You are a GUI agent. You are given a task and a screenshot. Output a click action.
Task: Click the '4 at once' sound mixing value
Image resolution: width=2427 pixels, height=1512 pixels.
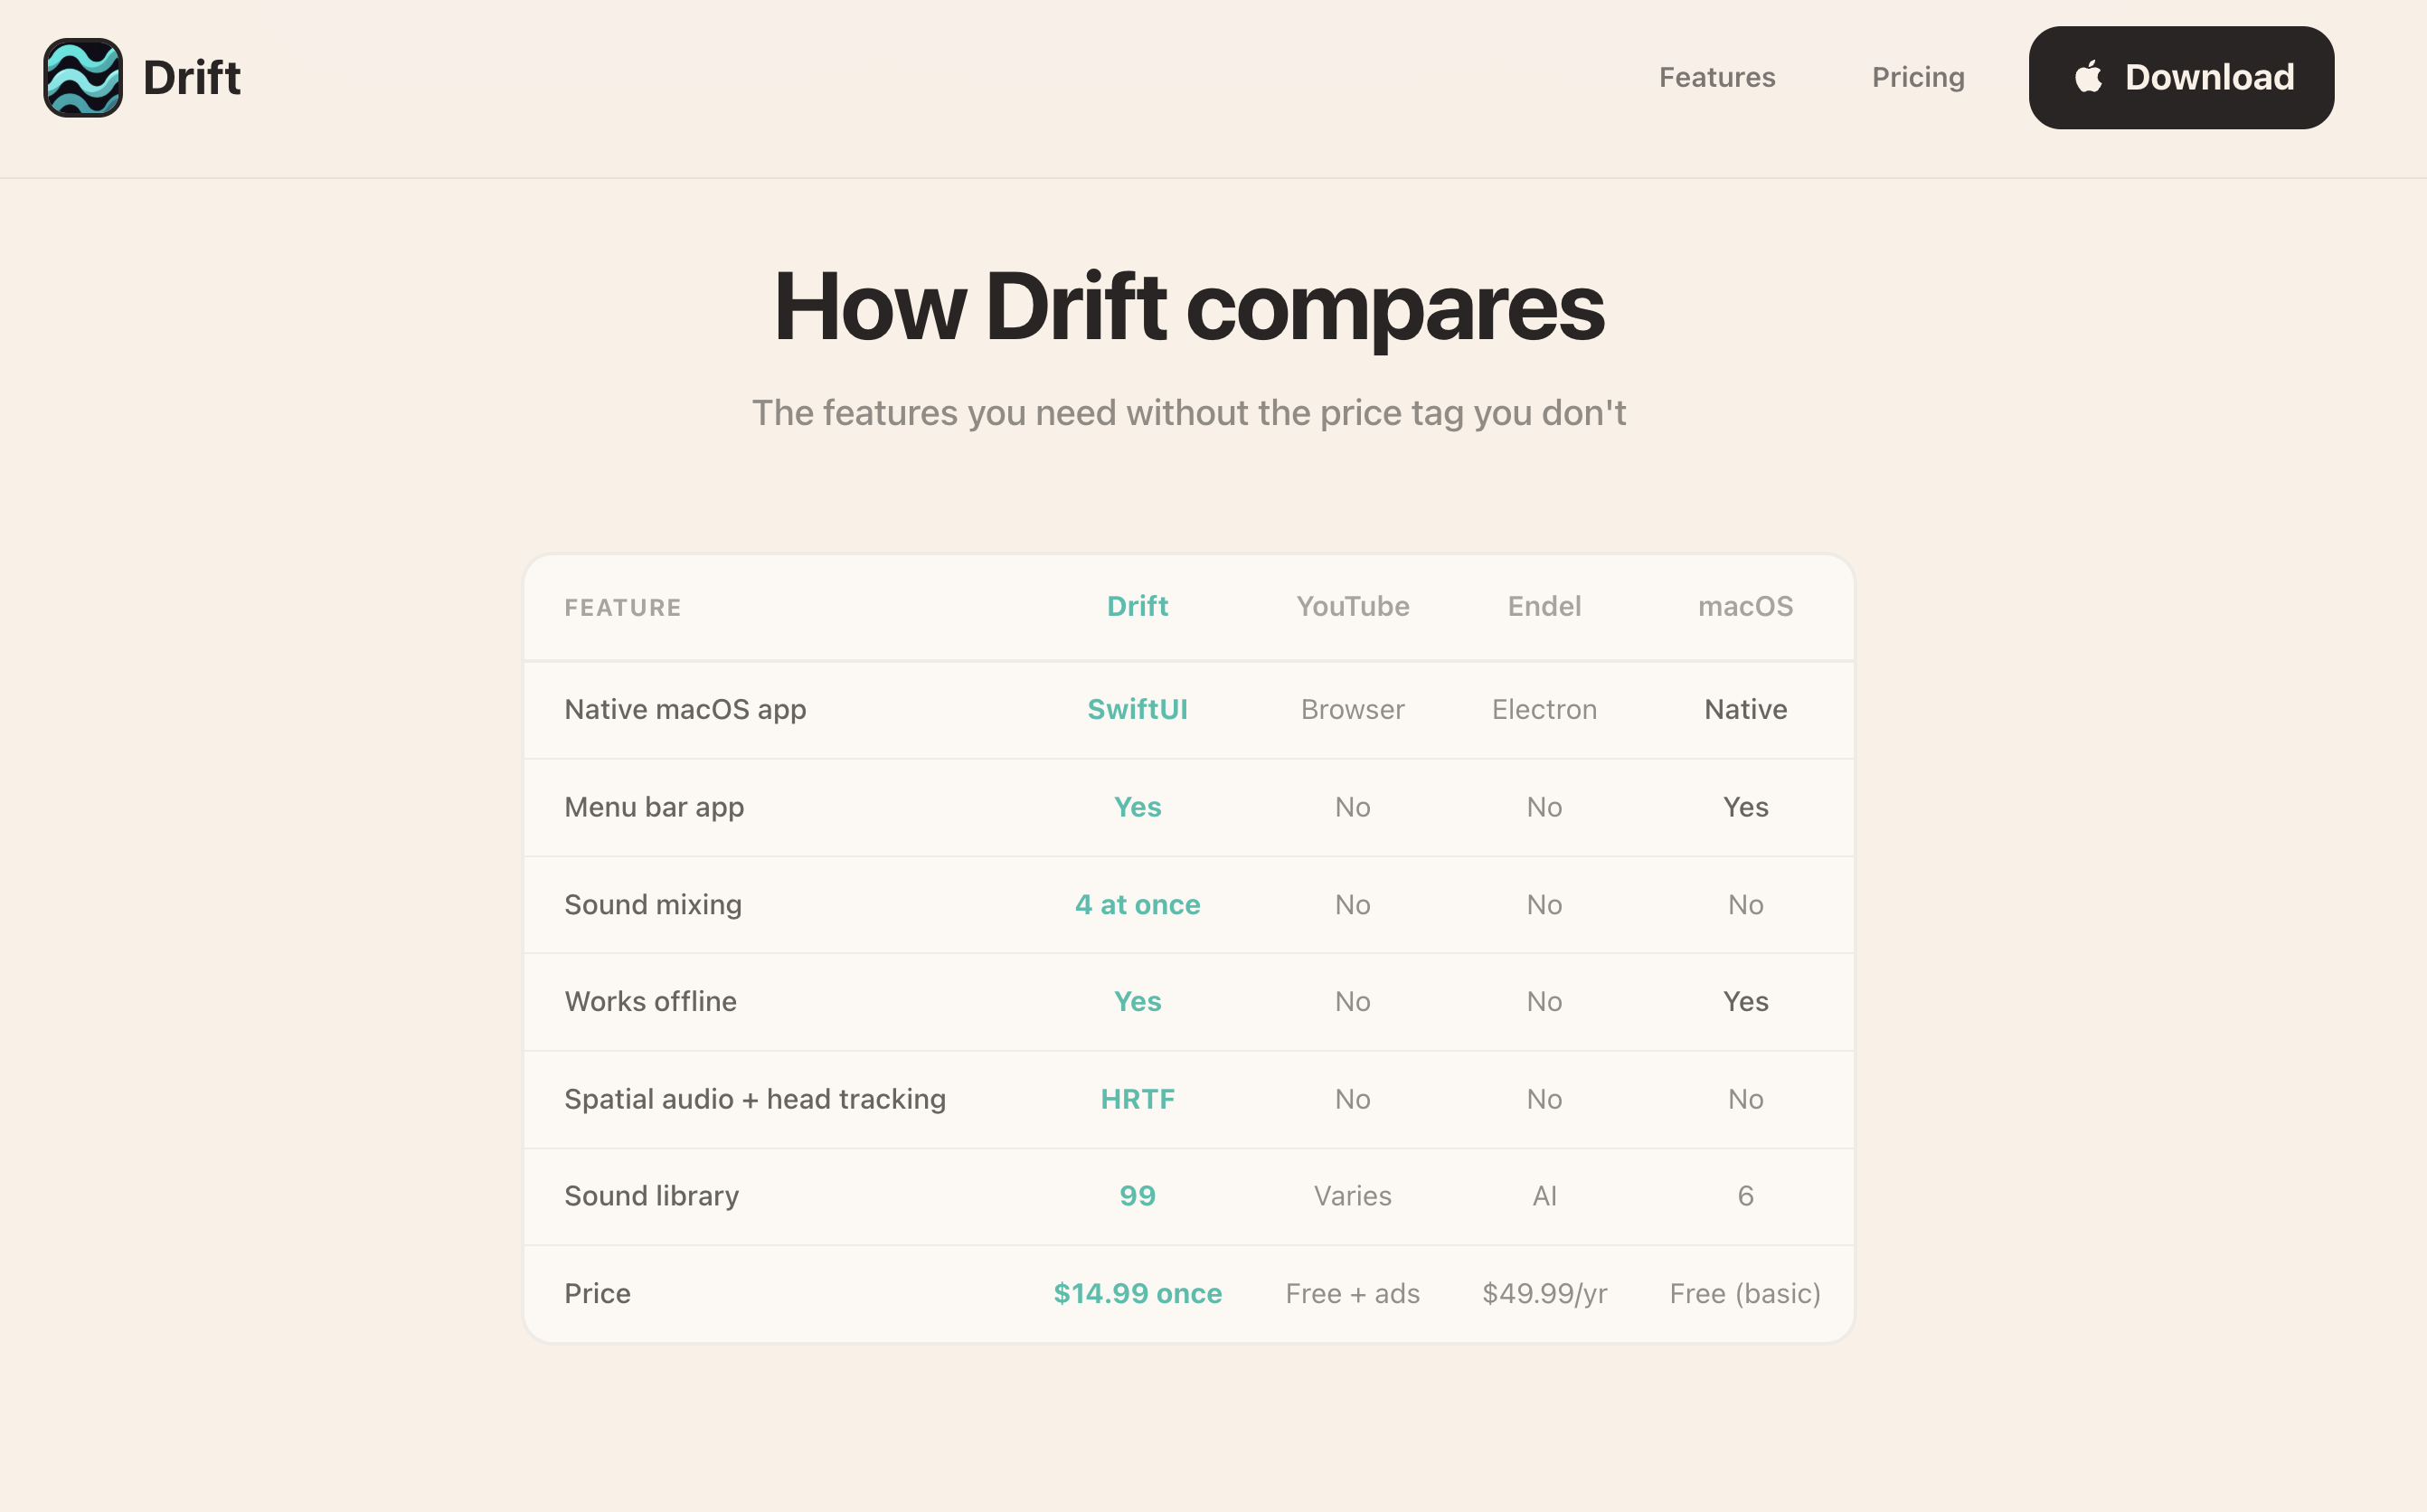(x=1137, y=904)
